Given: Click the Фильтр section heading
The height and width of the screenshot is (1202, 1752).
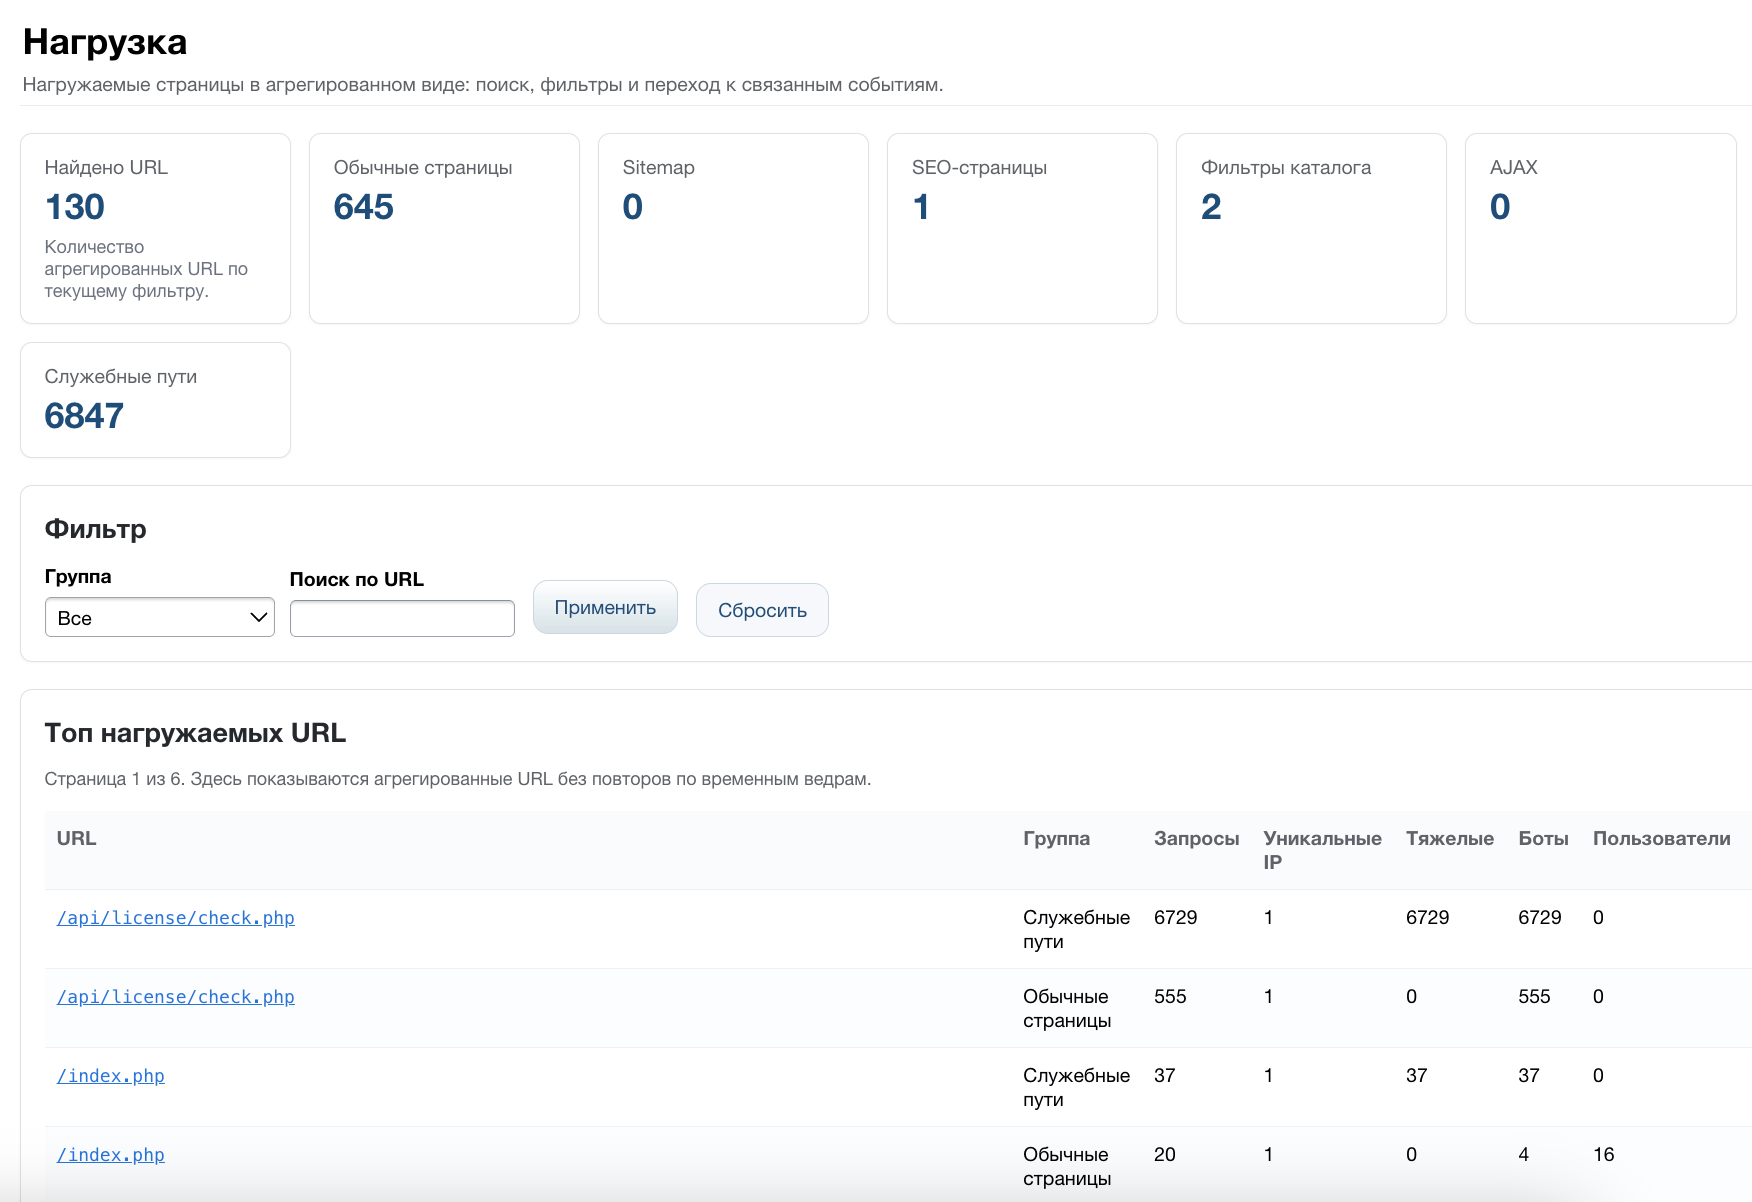Looking at the screenshot, I should [x=95, y=529].
